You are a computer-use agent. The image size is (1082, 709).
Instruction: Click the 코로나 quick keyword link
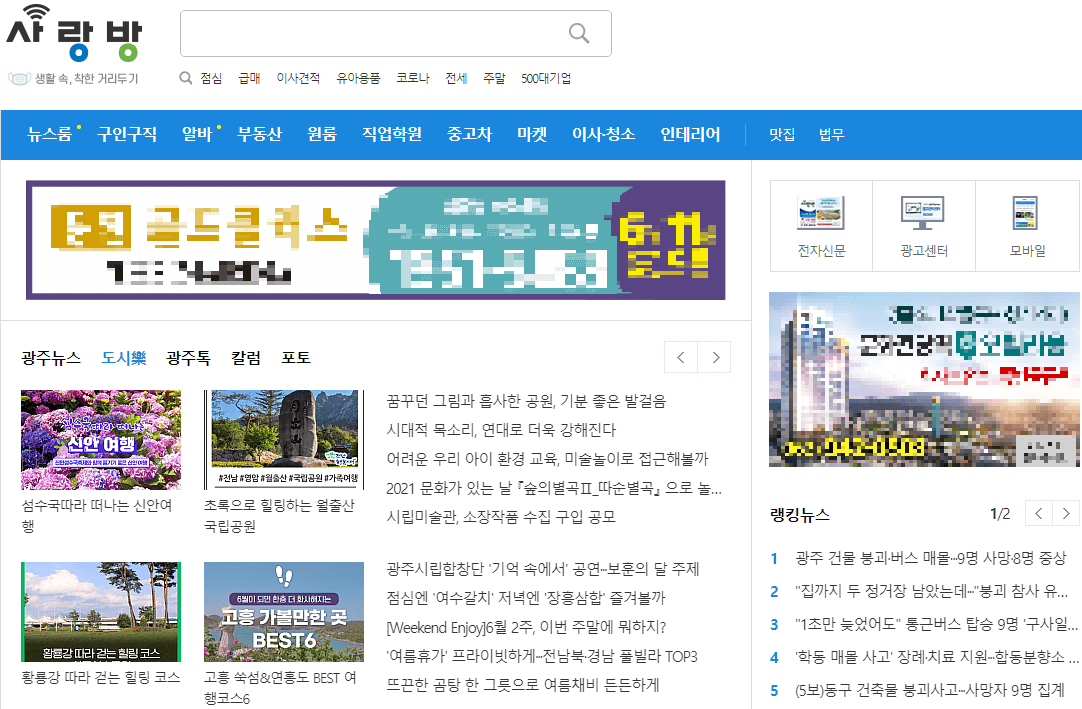tap(411, 77)
